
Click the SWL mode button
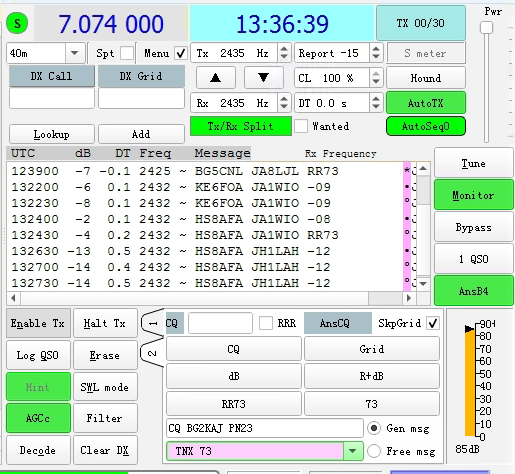(105, 387)
